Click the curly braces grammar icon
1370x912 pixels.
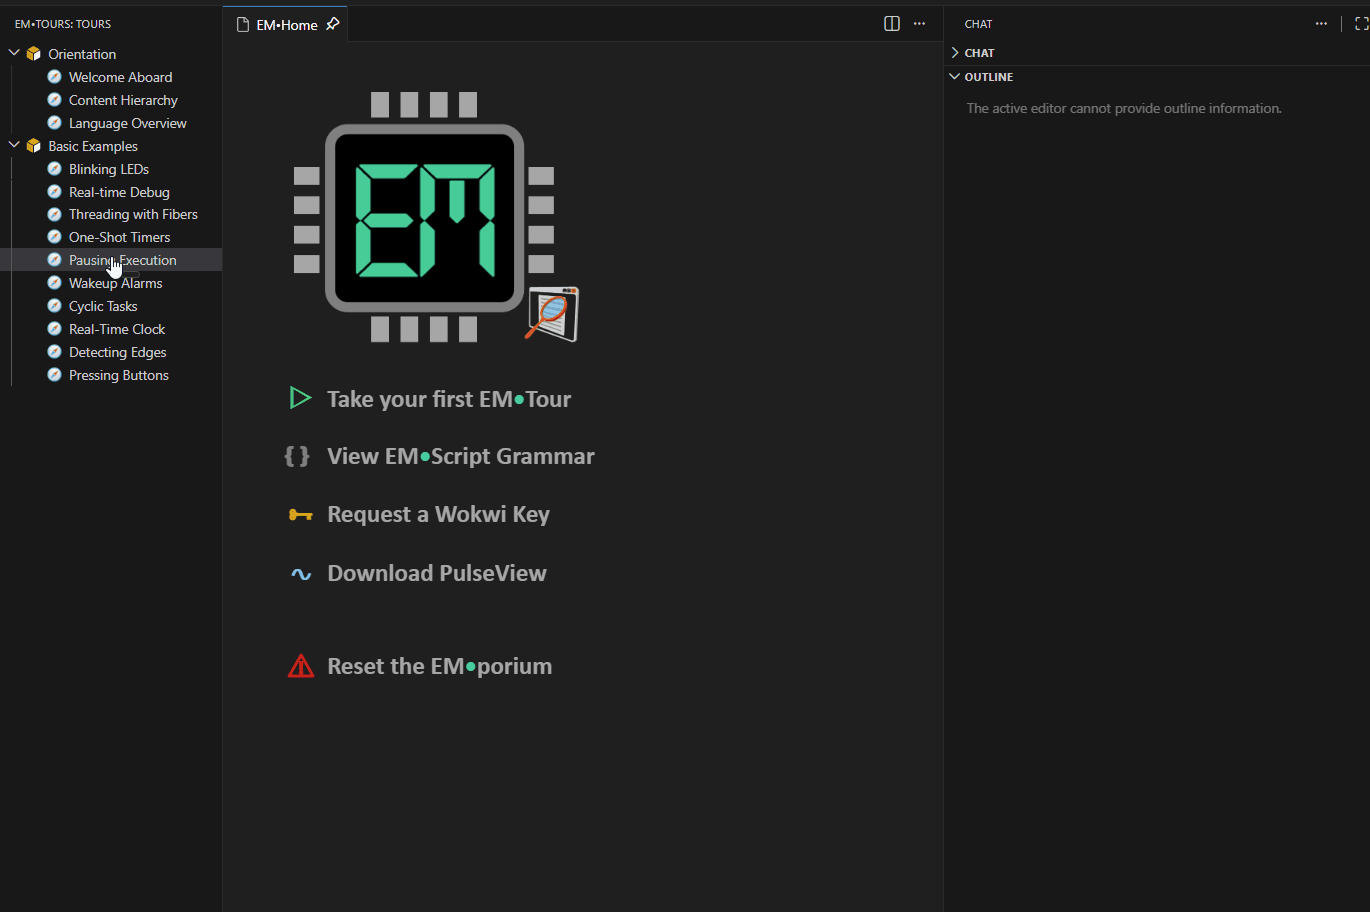tap(297, 457)
